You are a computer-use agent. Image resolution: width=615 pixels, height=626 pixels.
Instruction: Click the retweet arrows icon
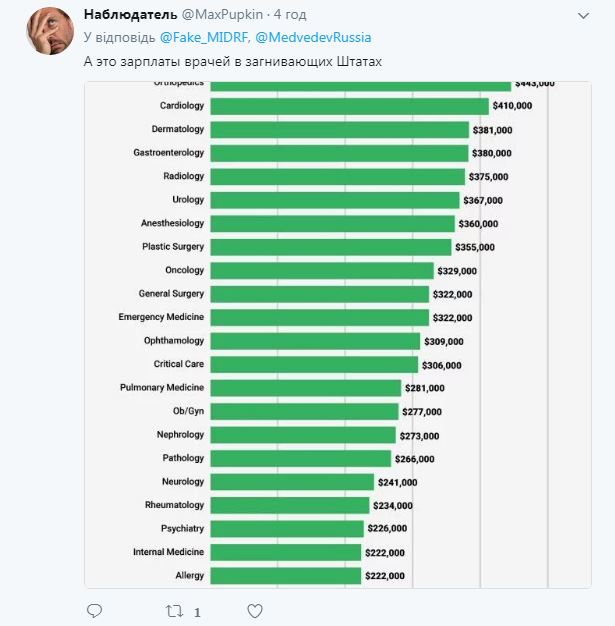click(174, 610)
